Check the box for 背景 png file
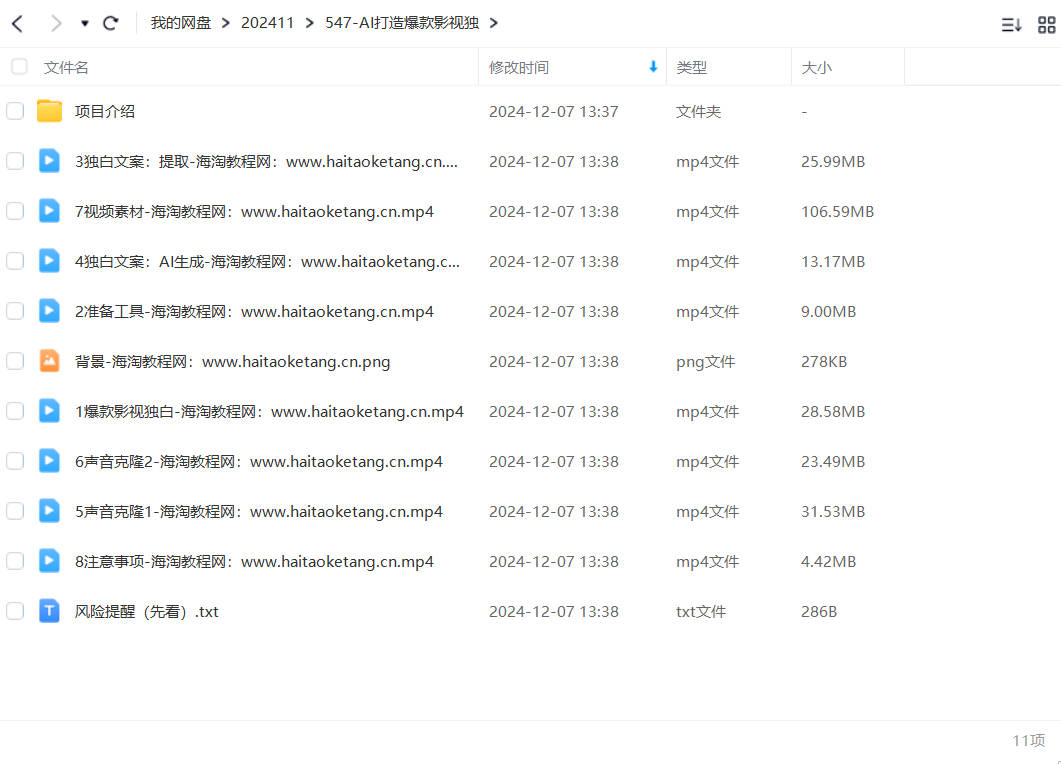1061x764 pixels. click(x=15, y=361)
